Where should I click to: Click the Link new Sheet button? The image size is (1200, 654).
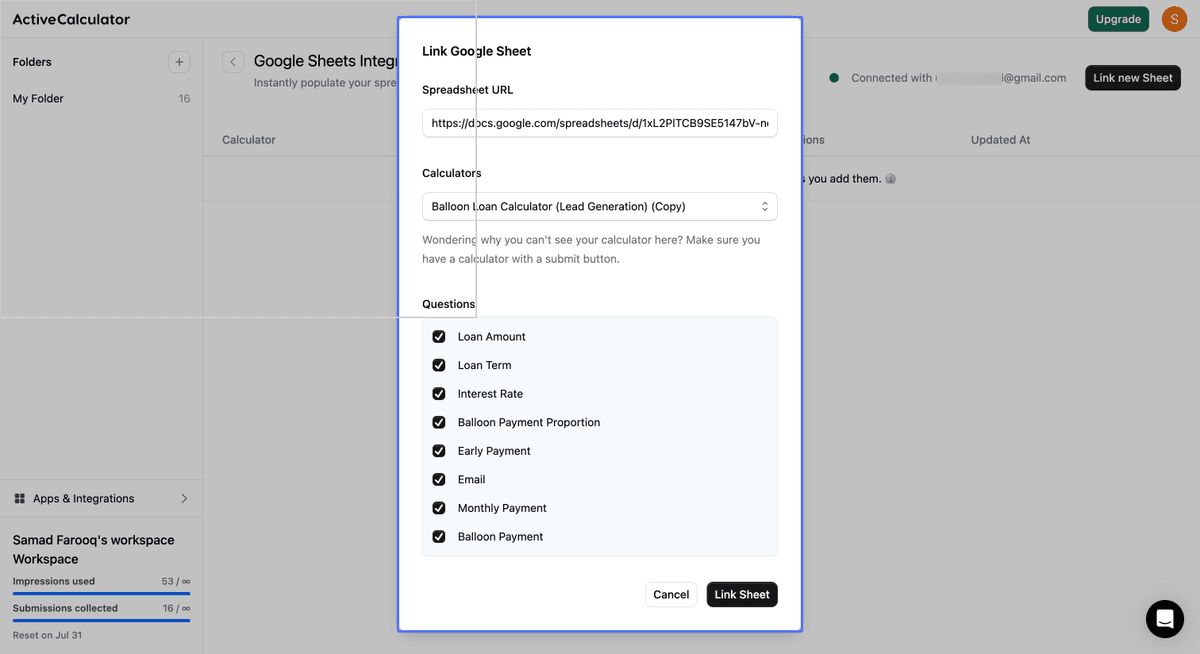pyautogui.click(x=1133, y=78)
